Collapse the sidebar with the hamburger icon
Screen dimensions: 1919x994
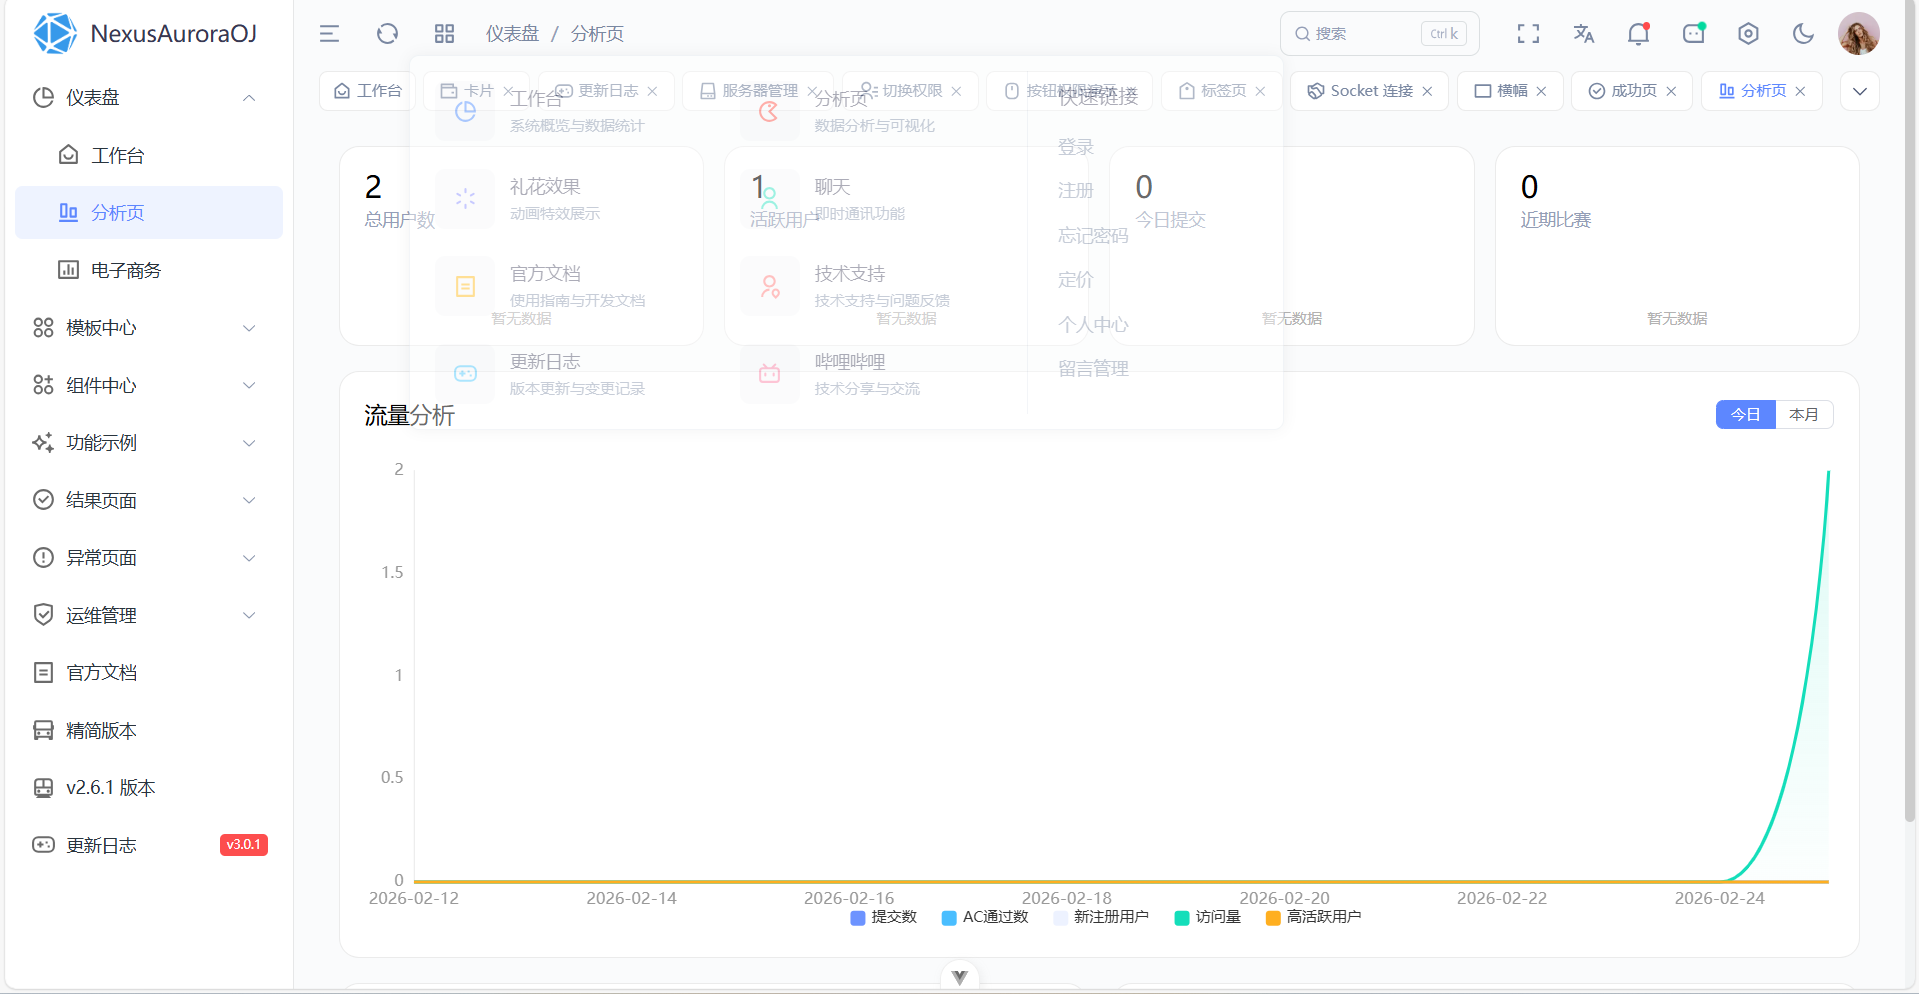click(x=329, y=33)
